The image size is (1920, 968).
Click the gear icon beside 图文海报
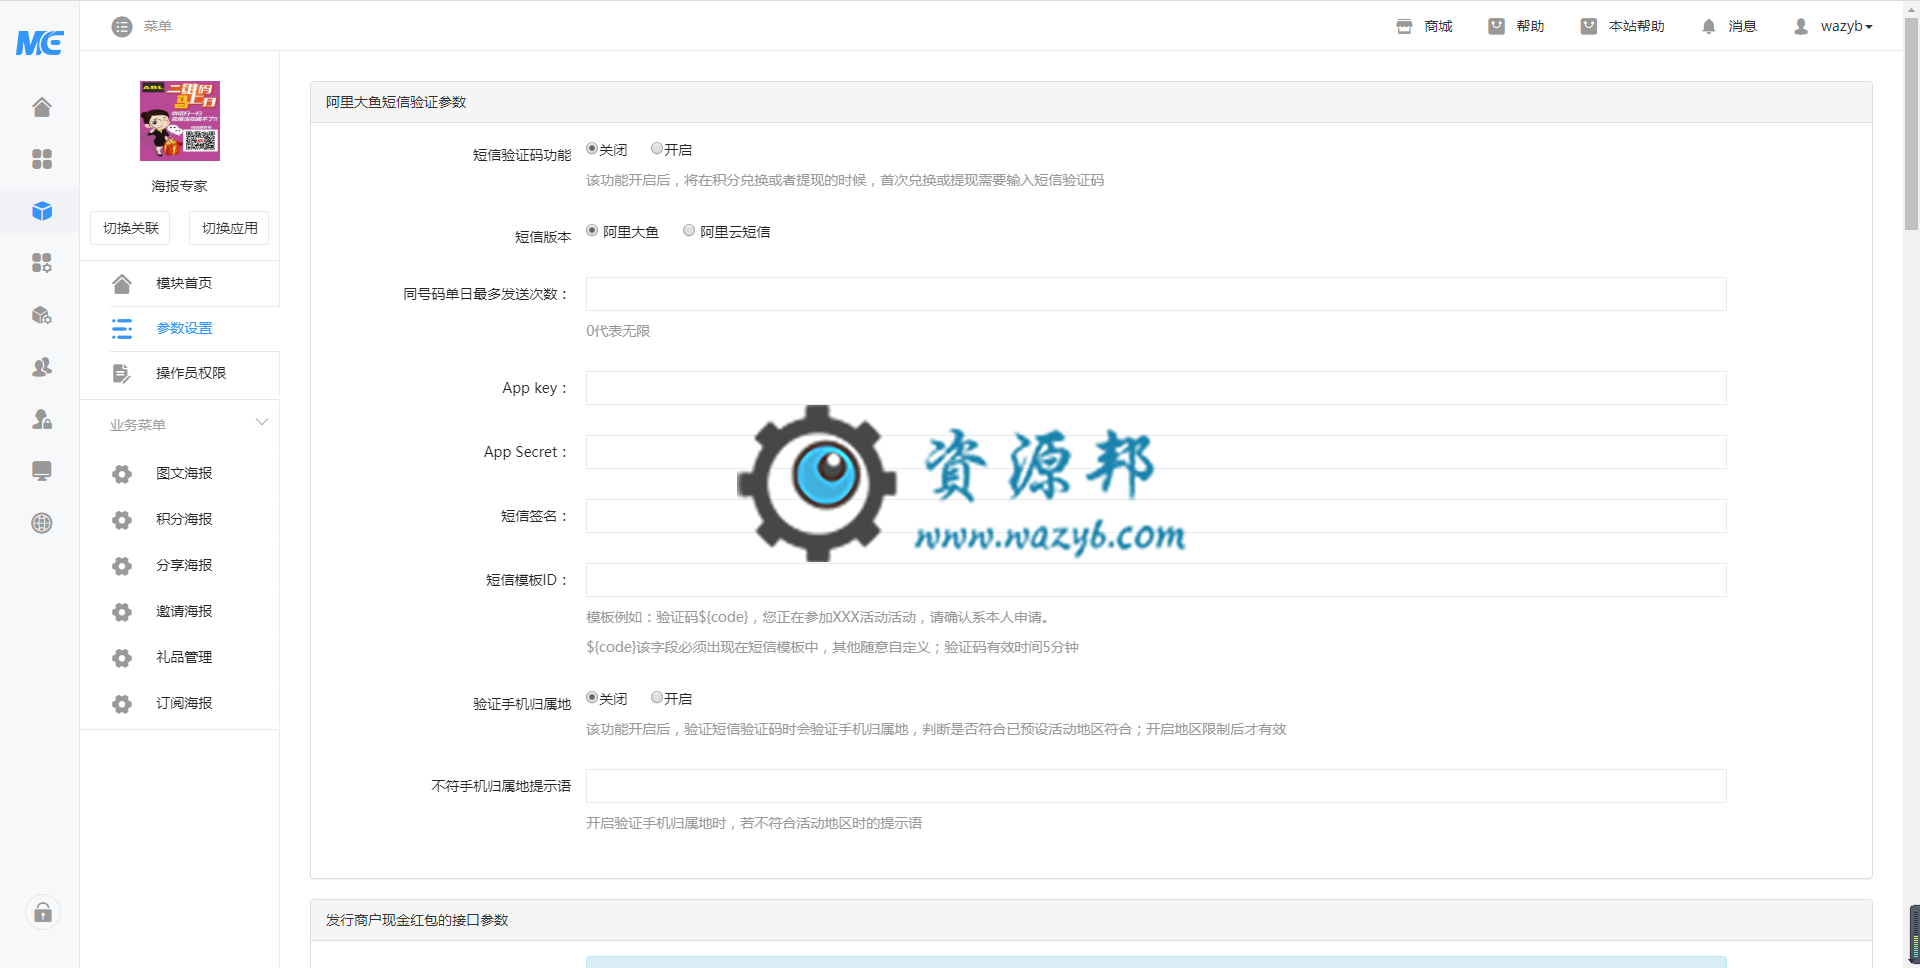coord(122,474)
